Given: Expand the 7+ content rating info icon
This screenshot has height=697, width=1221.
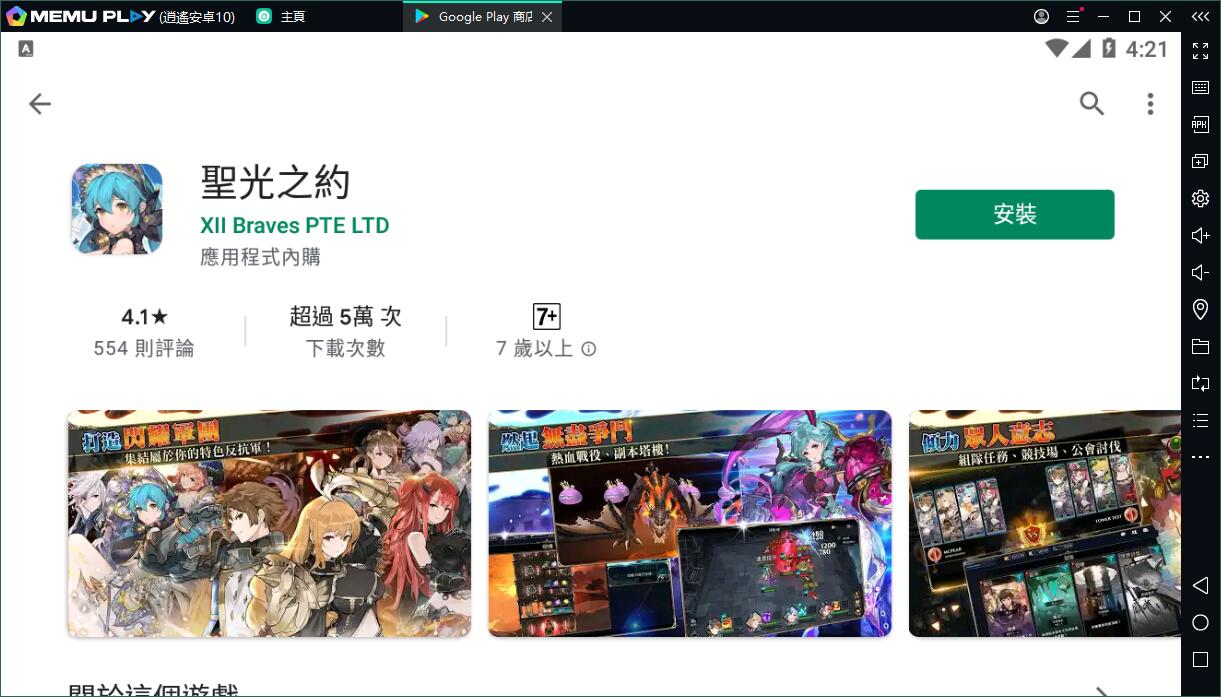Looking at the screenshot, I should pos(588,349).
